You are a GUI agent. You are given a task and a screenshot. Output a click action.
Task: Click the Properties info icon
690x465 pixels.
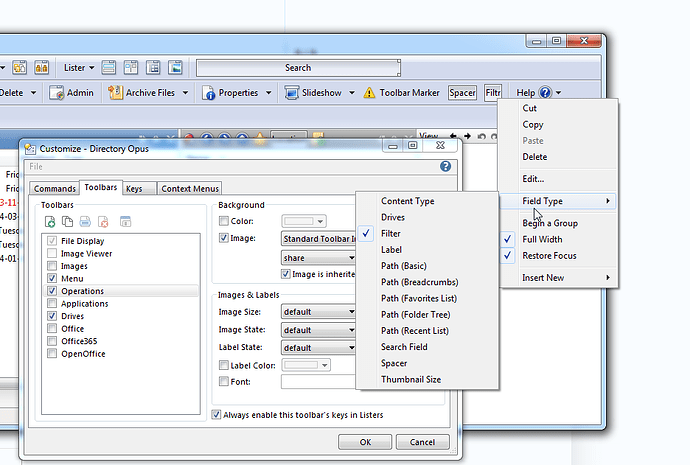pos(209,93)
